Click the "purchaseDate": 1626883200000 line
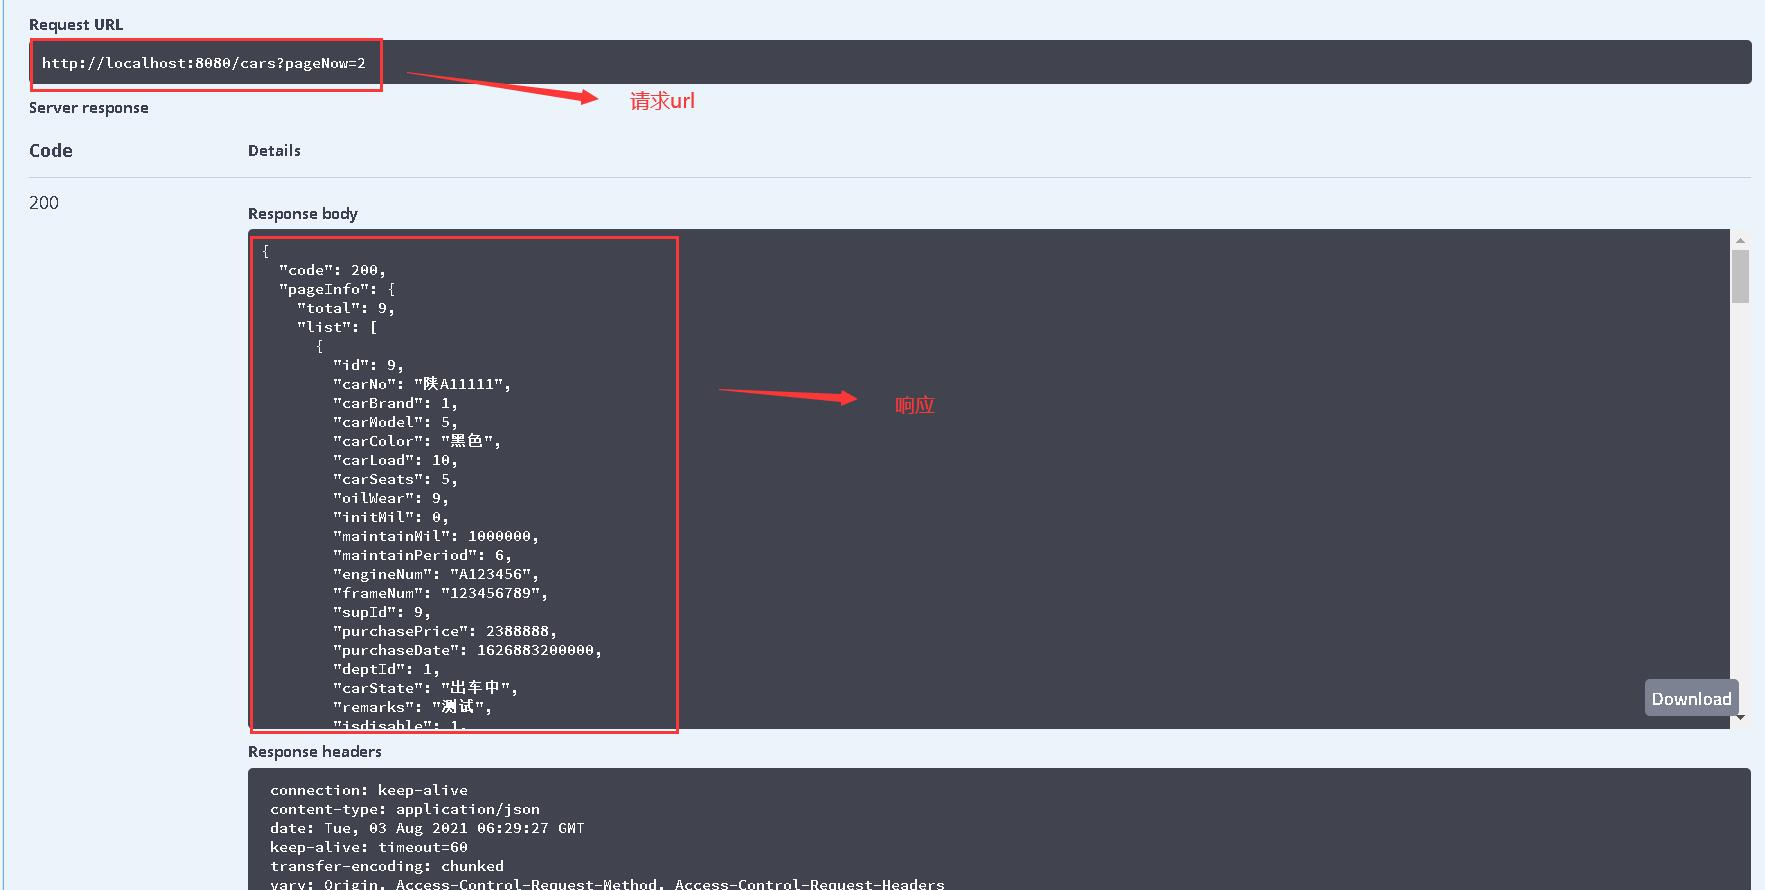This screenshot has height=890, width=1765. tap(467, 650)
